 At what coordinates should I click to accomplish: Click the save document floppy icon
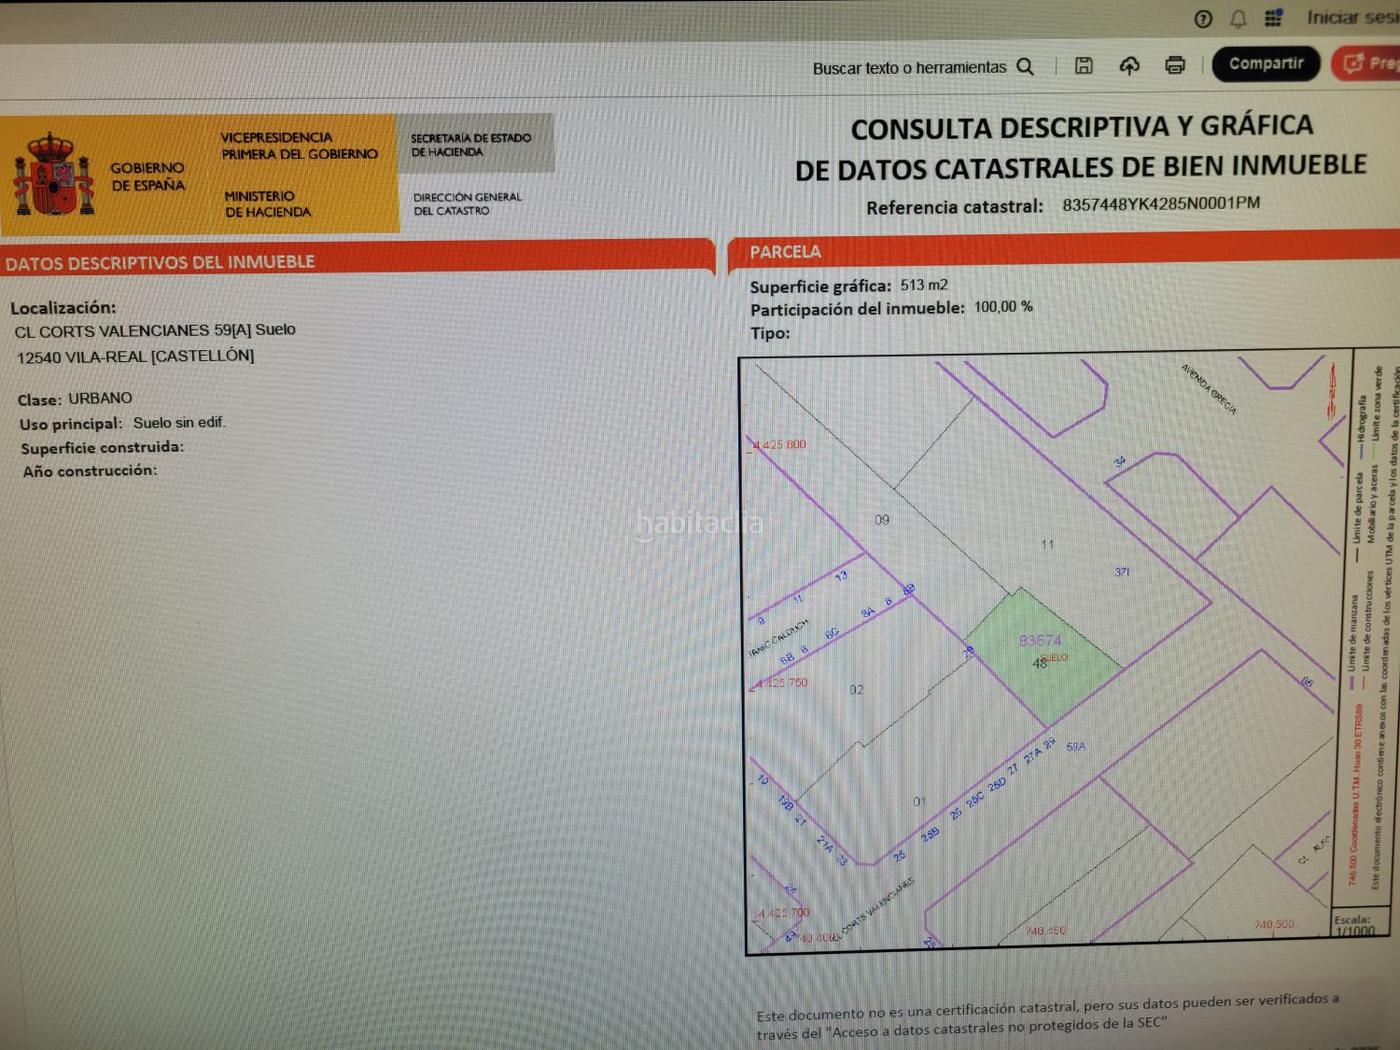[1083, 66]
